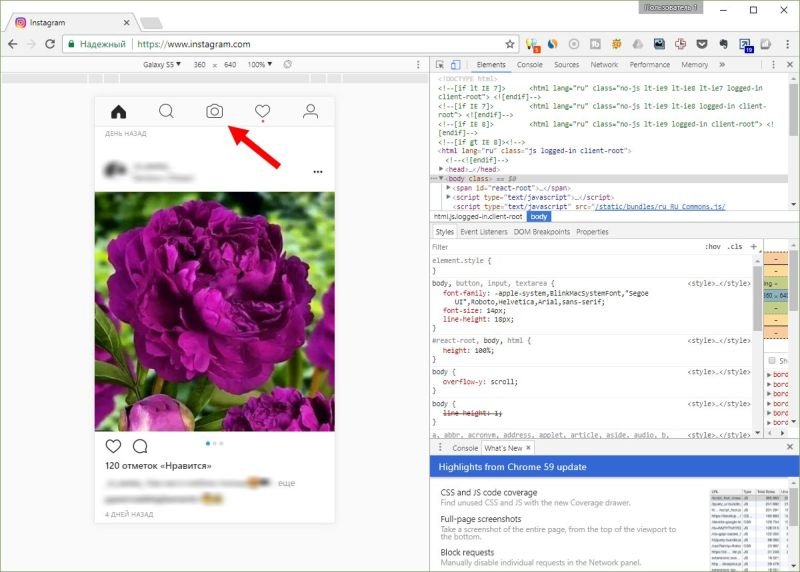Screen dimensions: 800x572
Task: Open console drawer three-dot menu
Action: coord(440,447)
